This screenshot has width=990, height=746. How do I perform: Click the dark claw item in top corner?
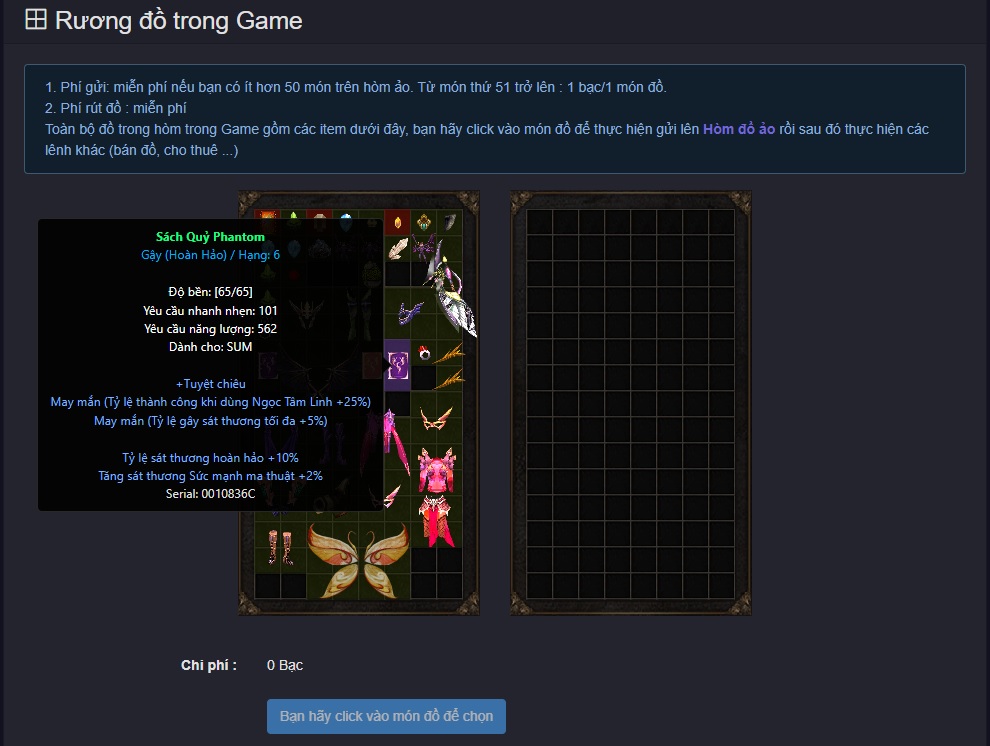[450, 222]
